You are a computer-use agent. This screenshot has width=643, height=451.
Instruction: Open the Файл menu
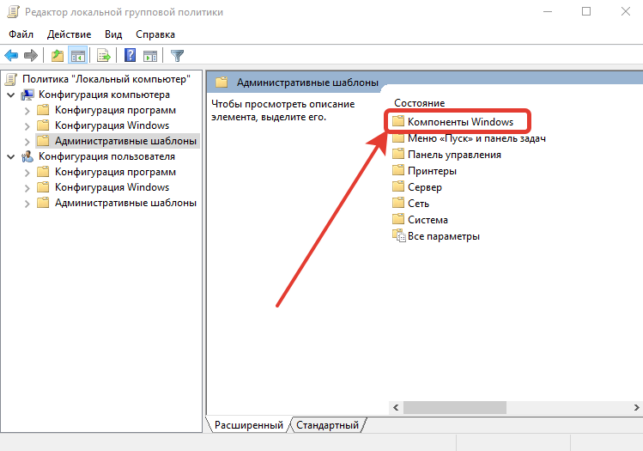coord(21,34)
